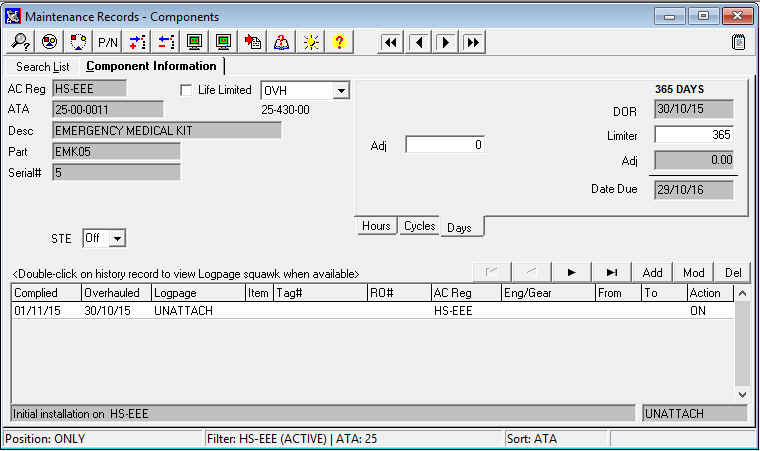760x451 pixels.
Task: Click the Adj input field showing 0
Action: [x=445, y=145]
